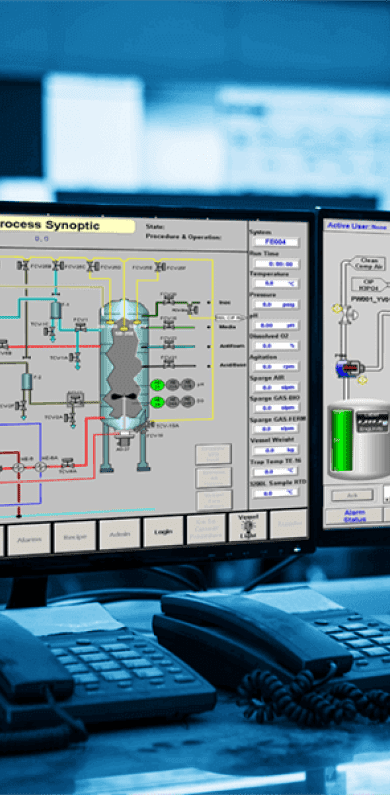Click the FCV28C valve on cyan line
This screenshot has height=795, width=390.
58,265
